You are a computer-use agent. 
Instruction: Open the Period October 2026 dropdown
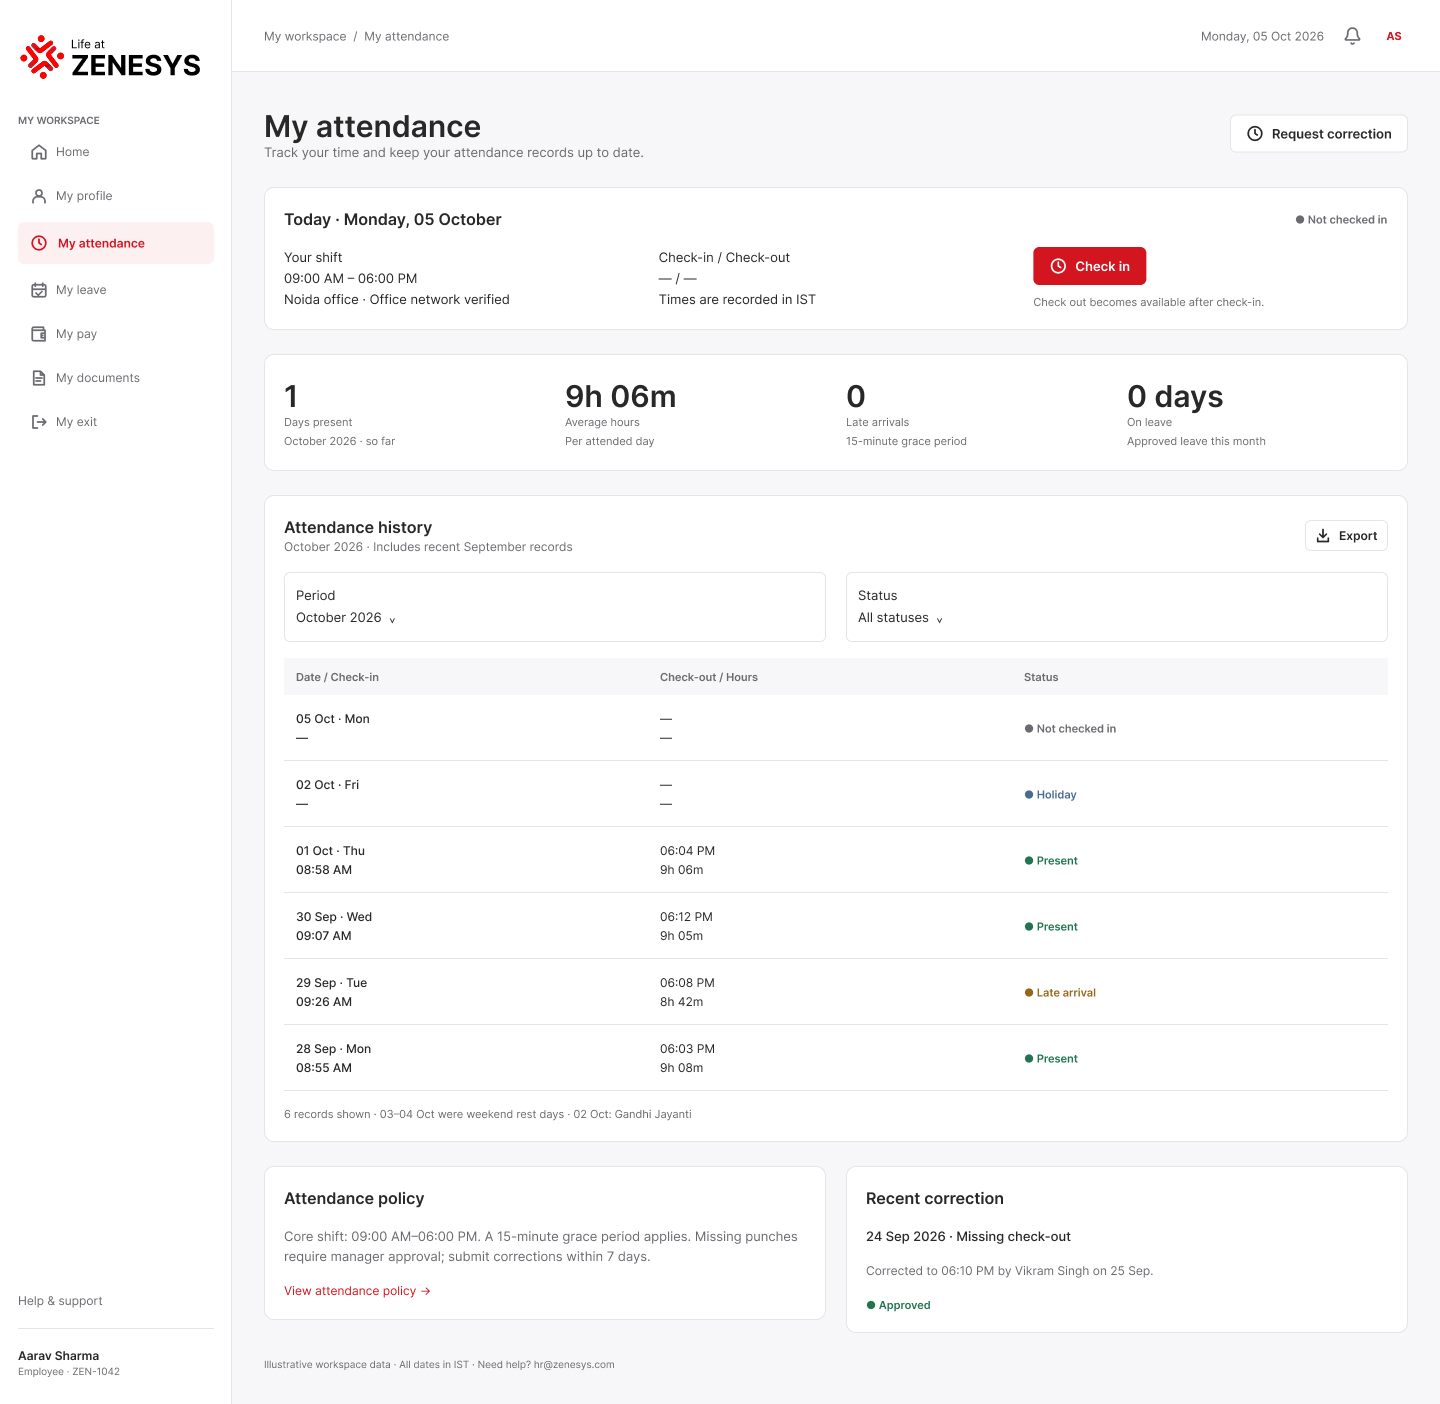click(x=555, y=607)
